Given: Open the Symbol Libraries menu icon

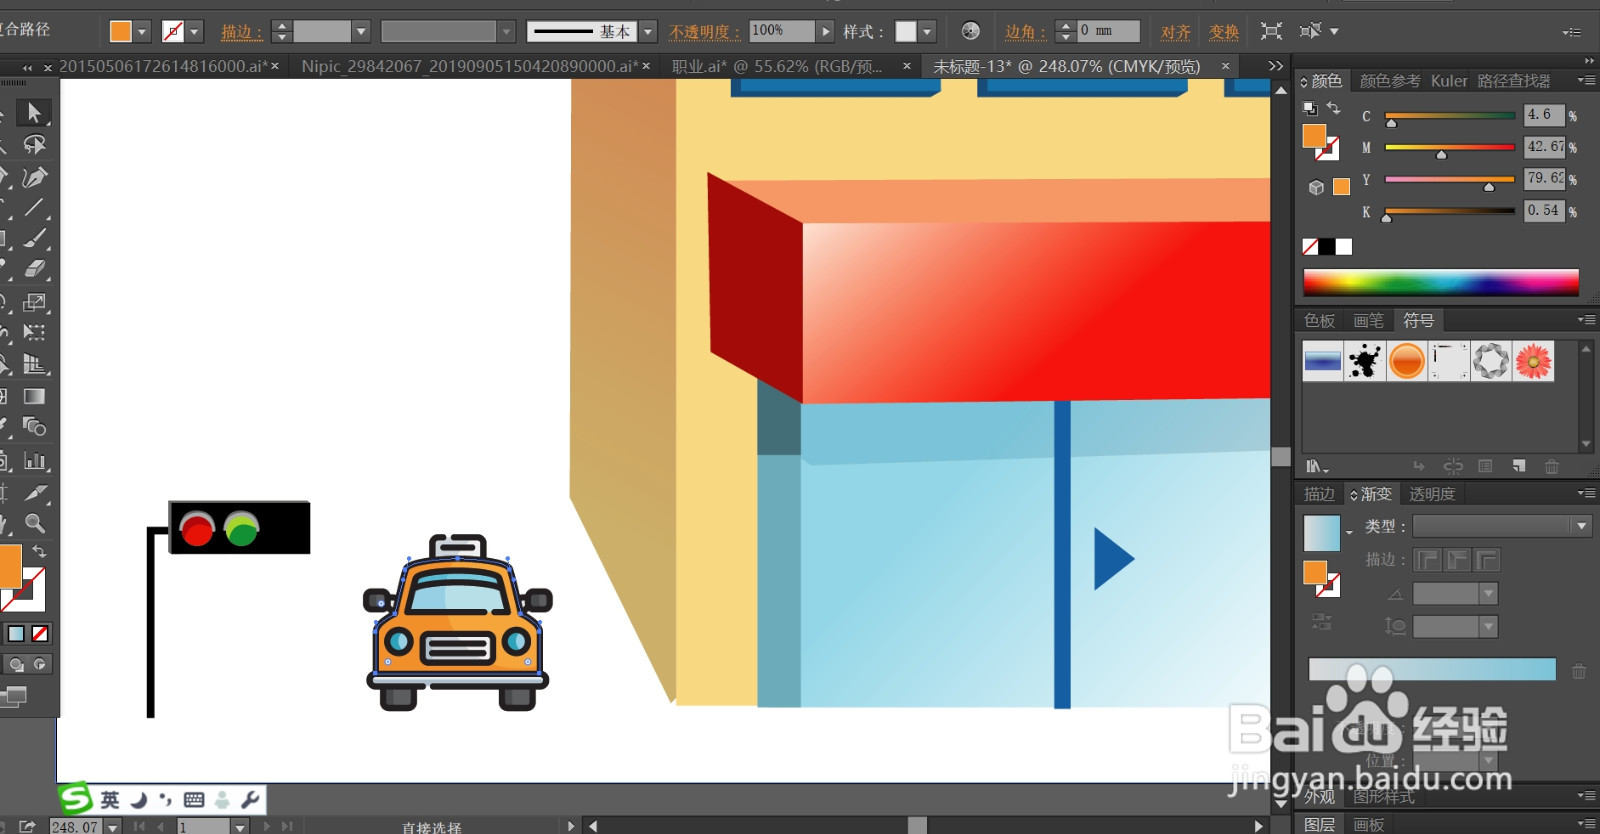Looking at the screenshot, I should coord(1317,466).
